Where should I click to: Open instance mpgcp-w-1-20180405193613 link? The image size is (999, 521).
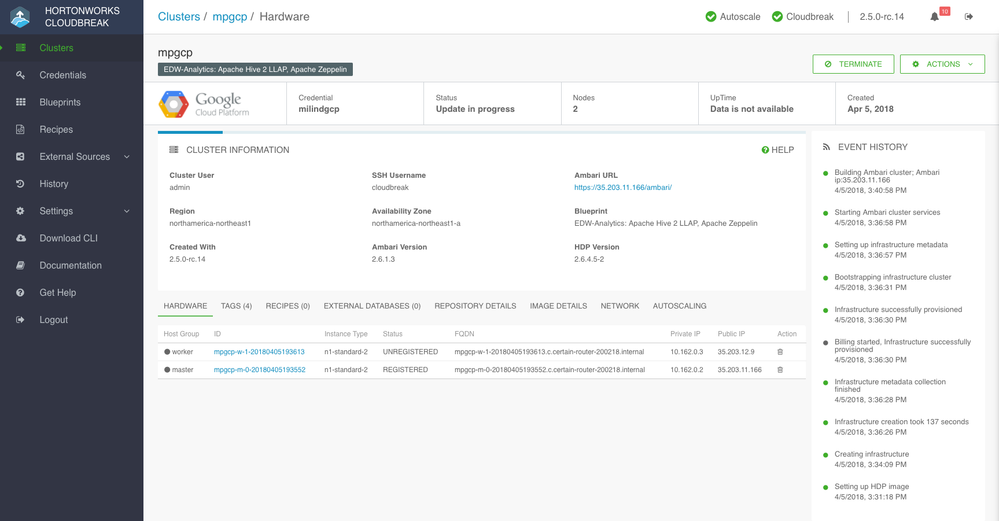click(259, 352)
